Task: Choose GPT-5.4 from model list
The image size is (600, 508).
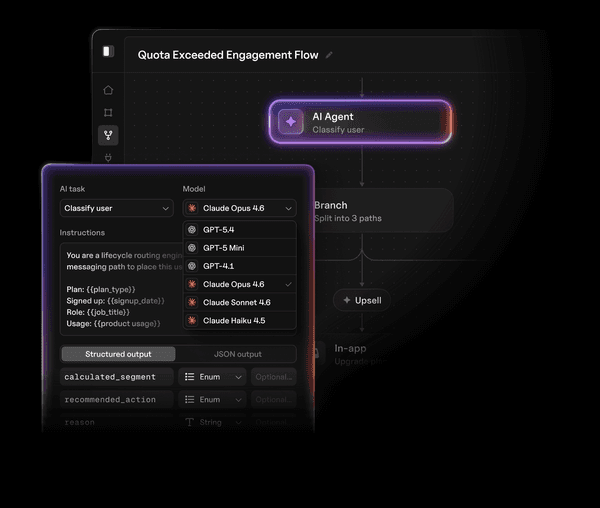Action: (x=240, y=230)
